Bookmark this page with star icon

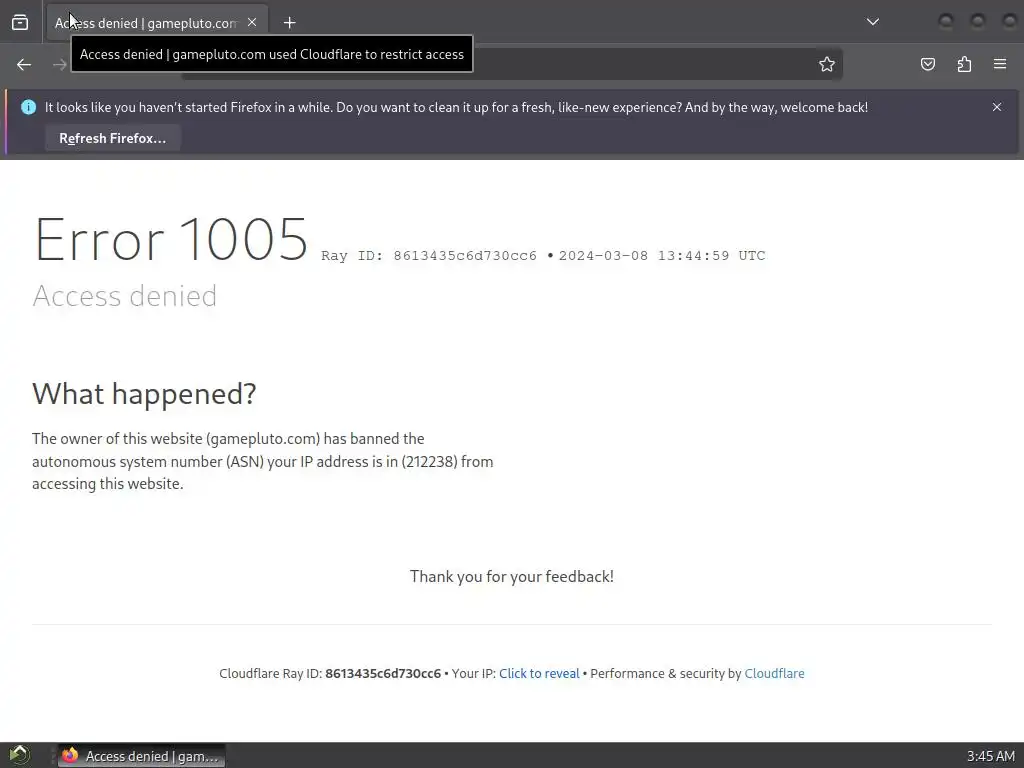(827, 64)
